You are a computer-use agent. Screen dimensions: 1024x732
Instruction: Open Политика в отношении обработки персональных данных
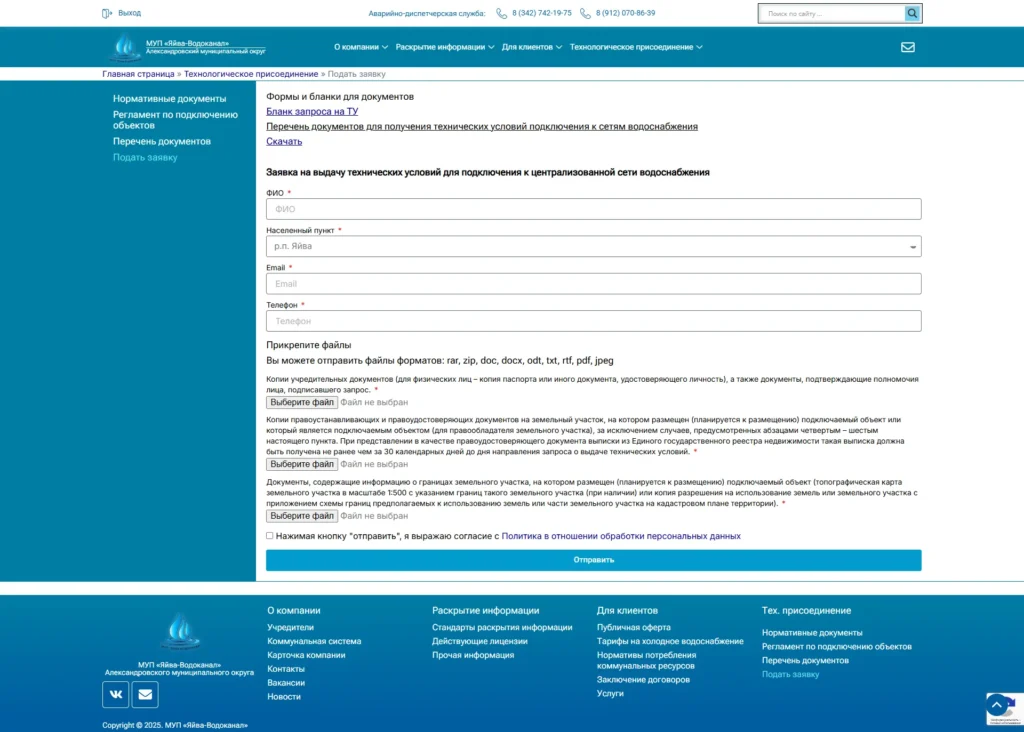(x=620, y=536)
